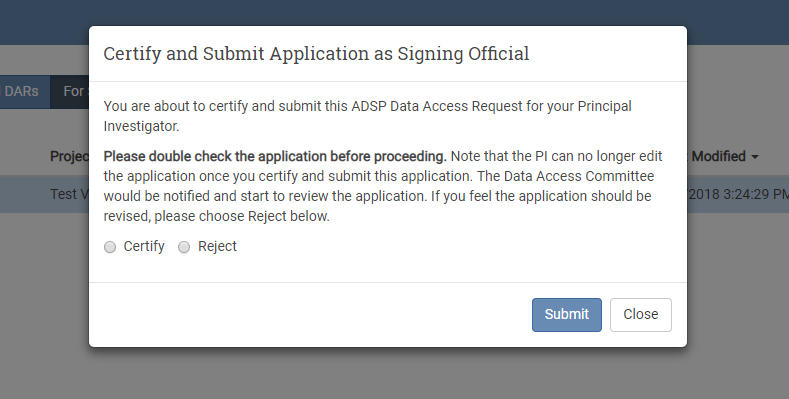
Task: Click the "ADSP Data Access Request" phrase
Action: 437,107
